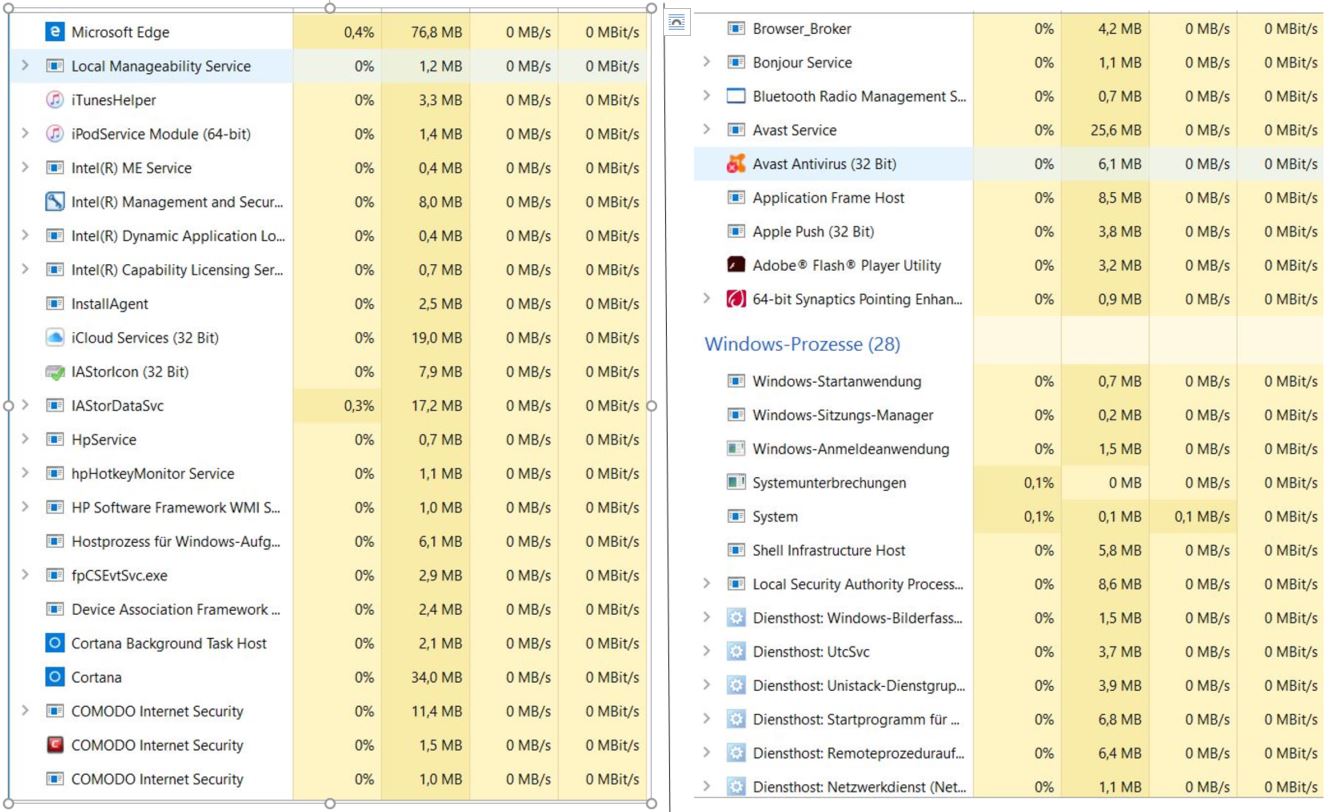Click the 0,1 MB/s disk value for System
1331x812 pixels.
pyautogui.click(x=1201, y=517)
